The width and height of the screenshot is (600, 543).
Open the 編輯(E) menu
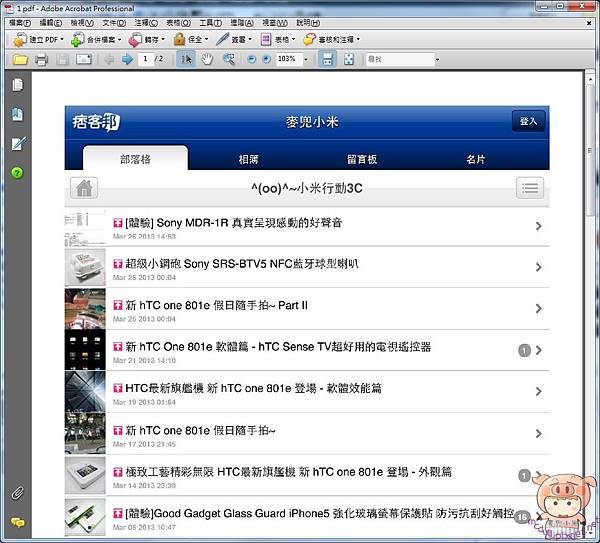tap(51, 23)
